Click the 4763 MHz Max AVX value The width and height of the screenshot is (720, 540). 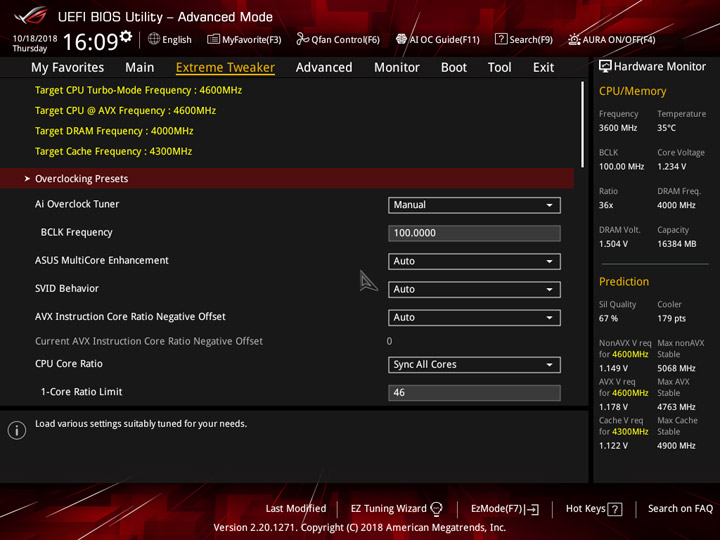pos(676,407)
